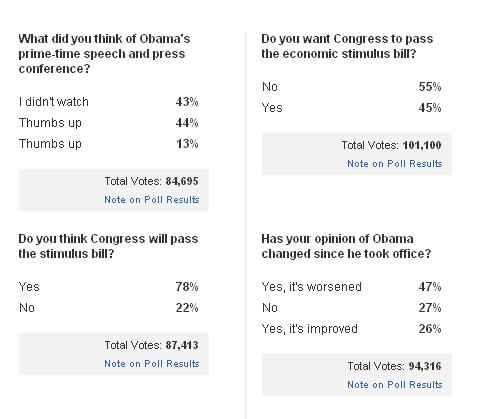This screenshot has width=480, height=419.
Task: Click "Do you think Congress will pass" question
Action: [108, 246]
